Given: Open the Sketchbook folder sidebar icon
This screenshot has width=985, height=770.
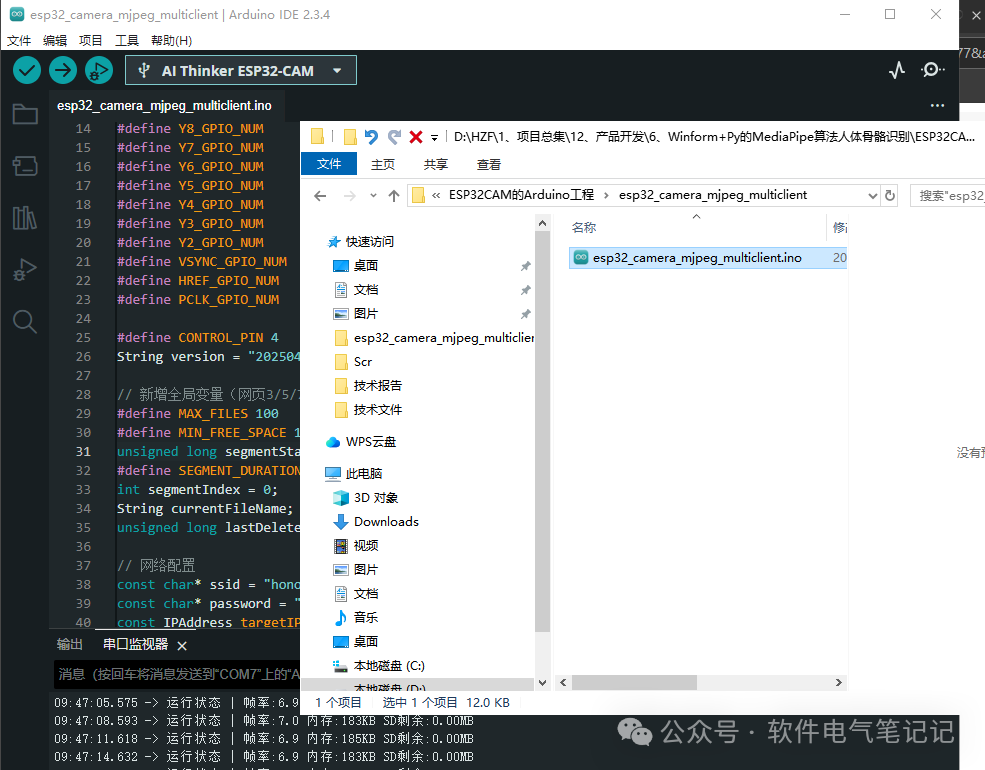Looking at the screenshot, I should click(25, 114).
